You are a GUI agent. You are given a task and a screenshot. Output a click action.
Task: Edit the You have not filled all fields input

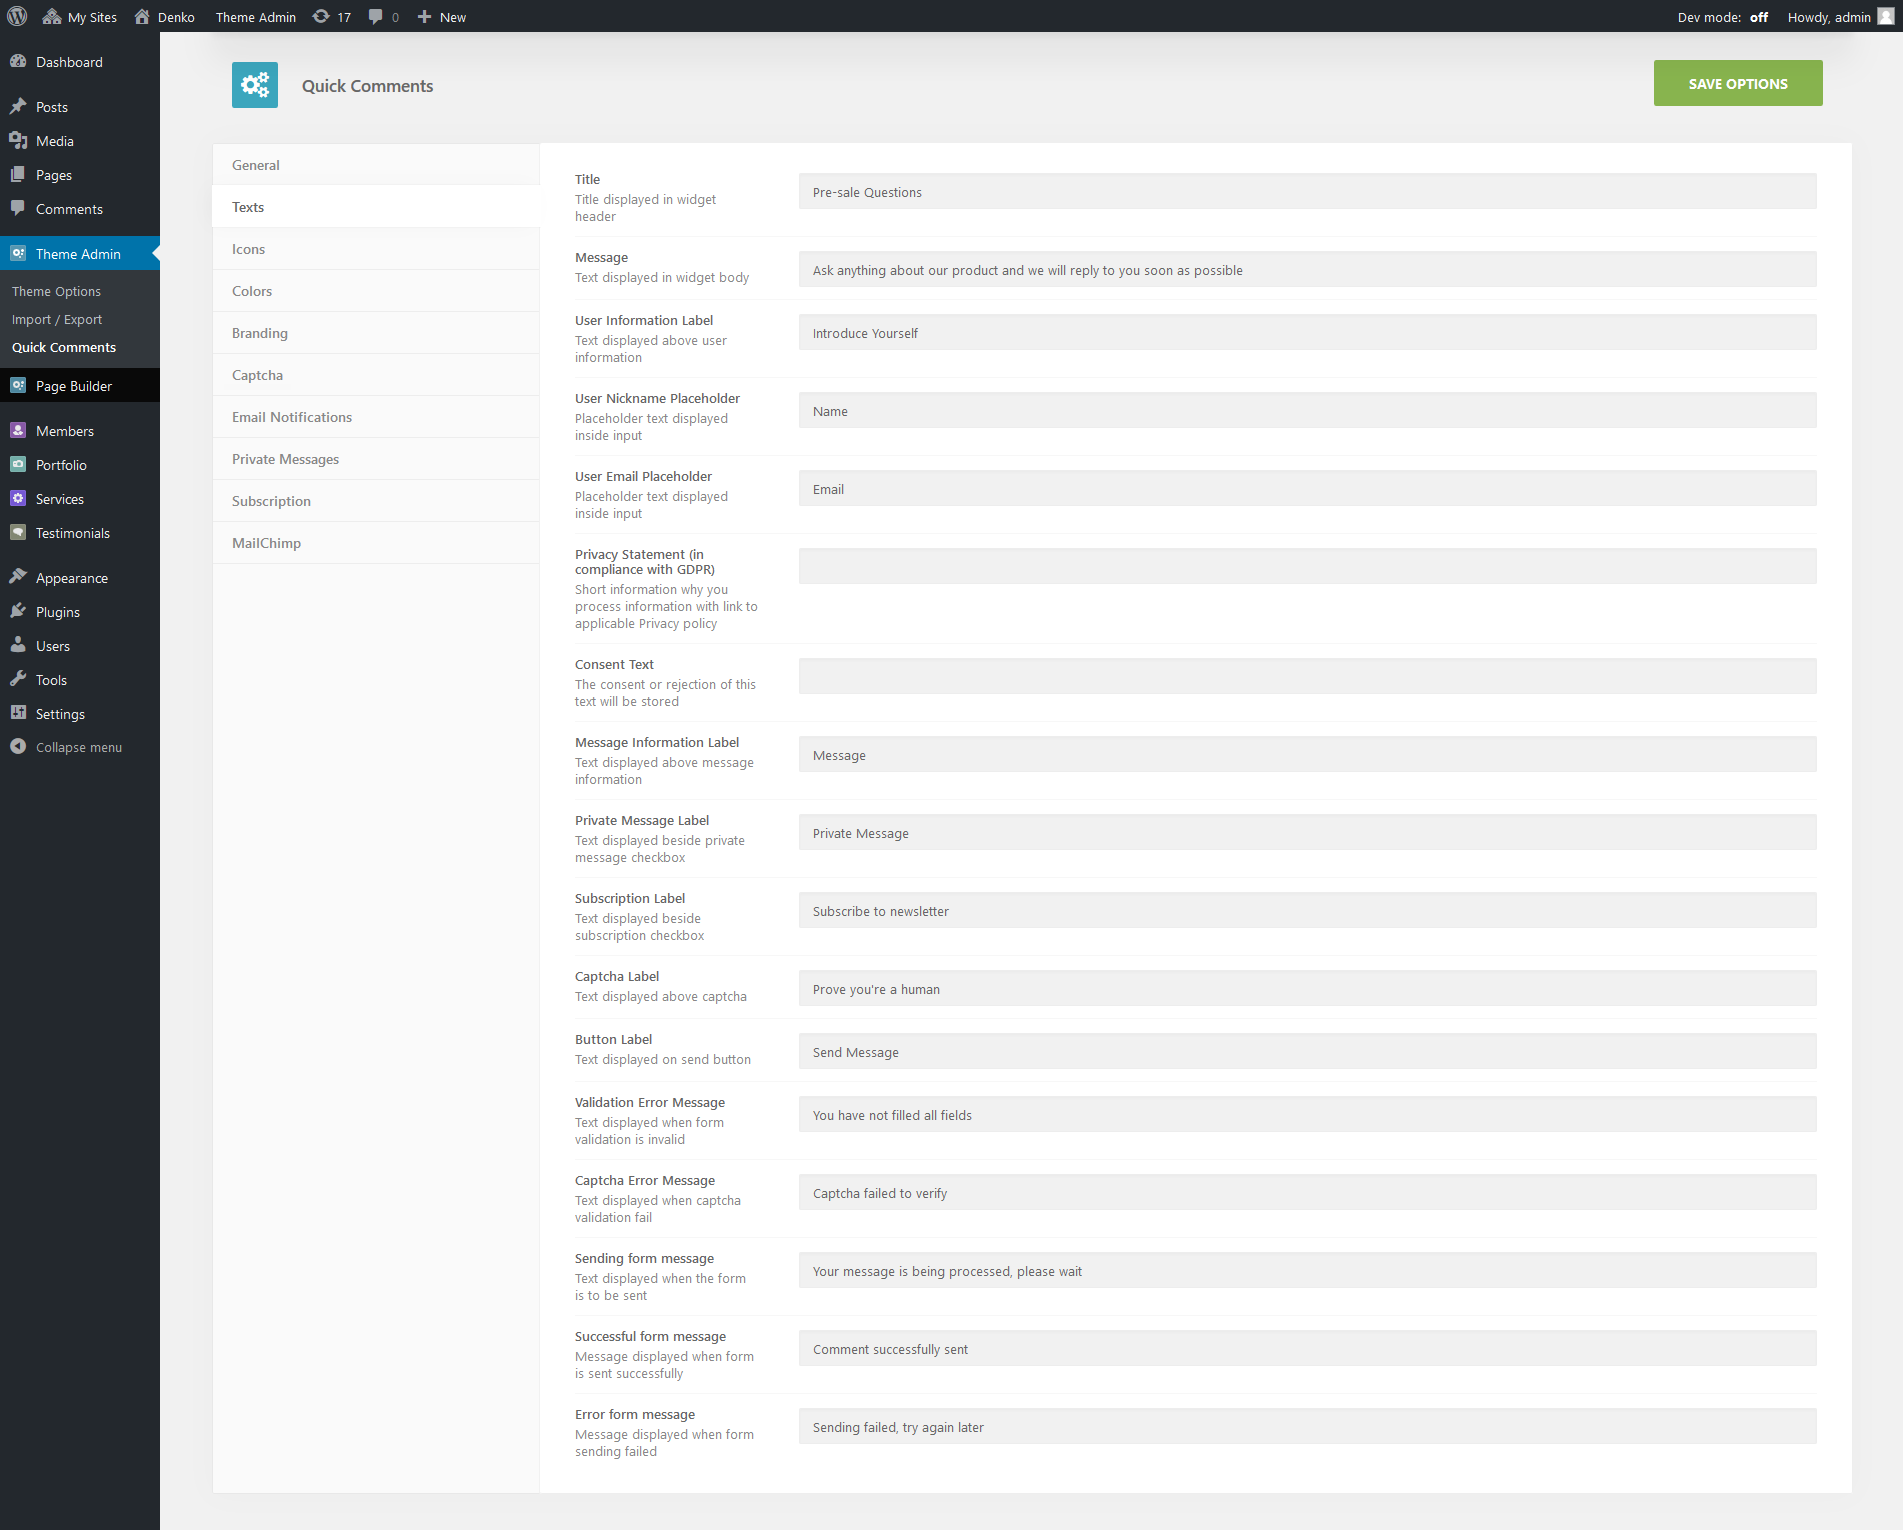click(x=1307, y=1115)
